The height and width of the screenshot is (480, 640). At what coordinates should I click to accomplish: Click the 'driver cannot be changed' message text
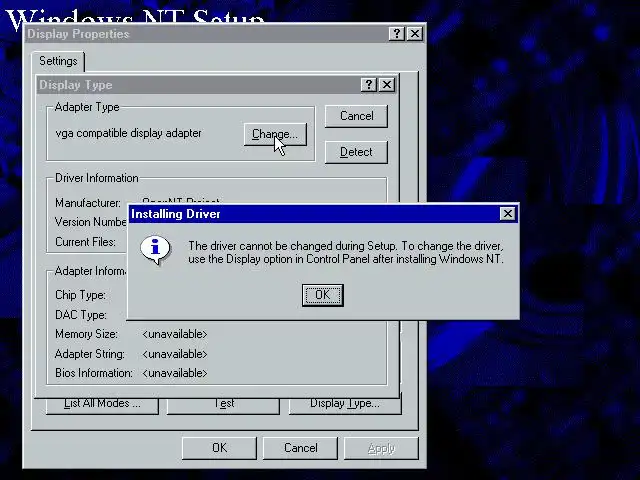(346, 253)
